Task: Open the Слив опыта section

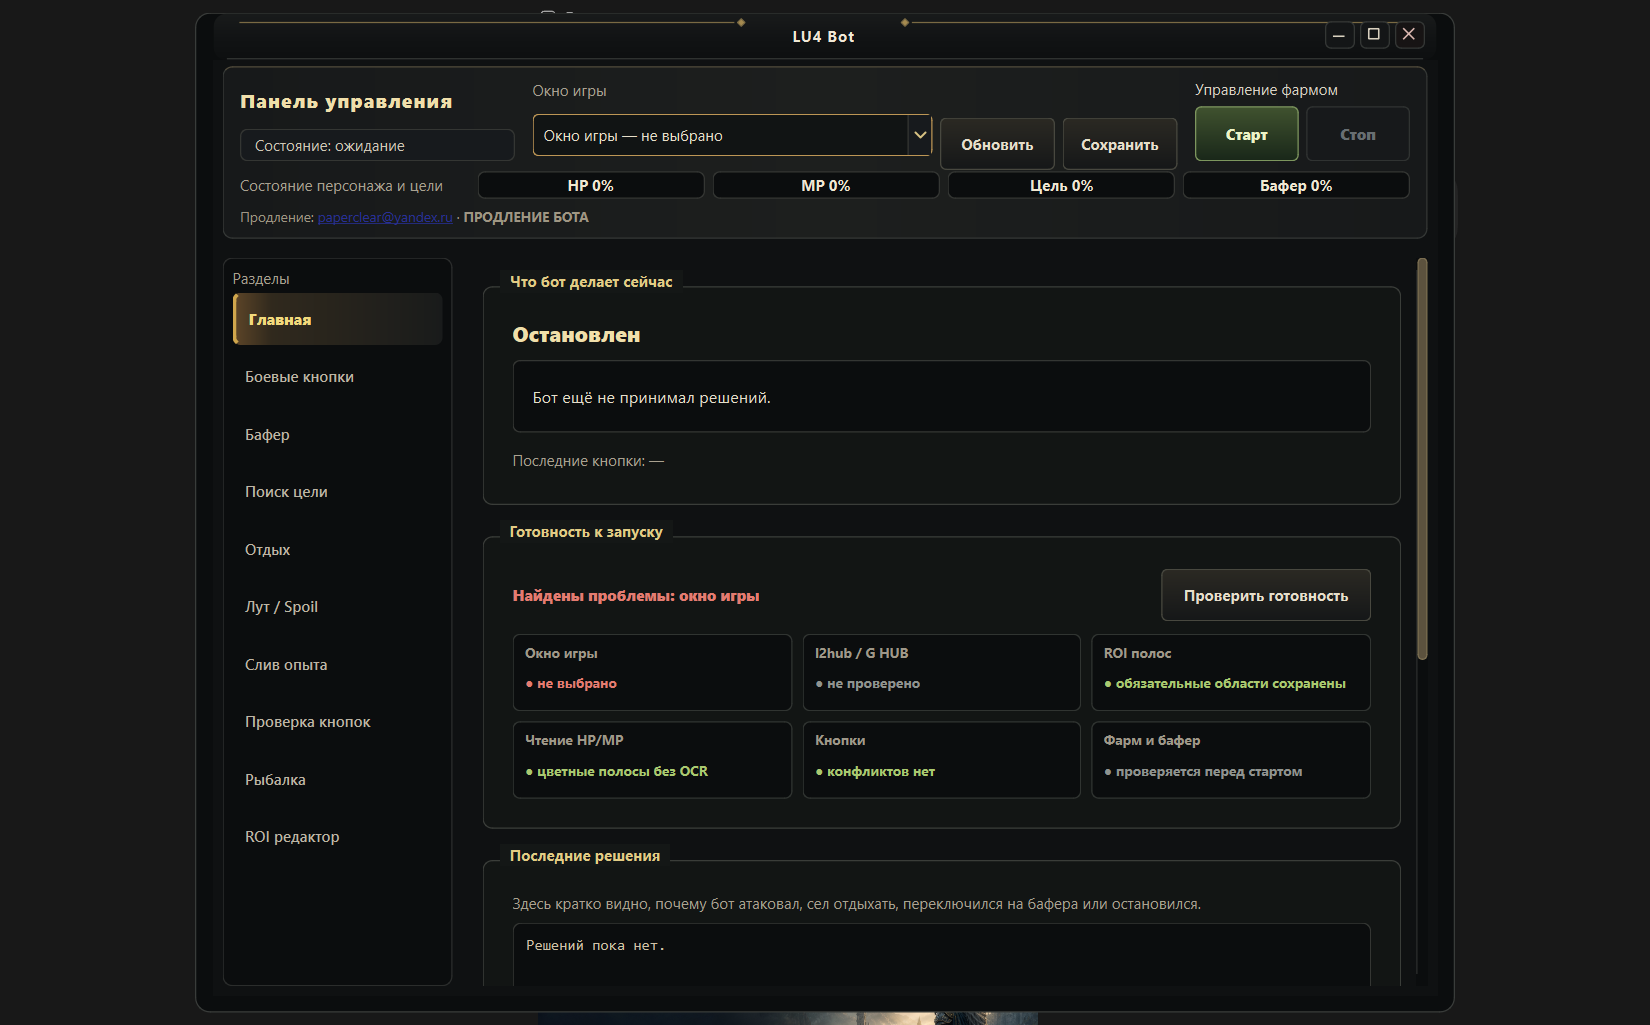Action: [x=338, y=664]
